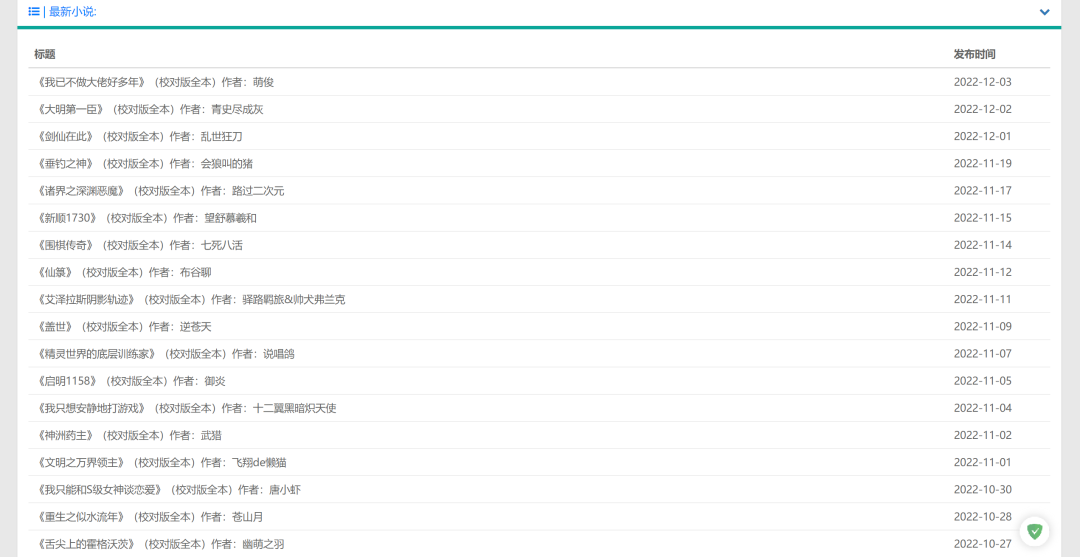Click the list icon beside 最新小说
Viewport: 1080px width, 557px height.
pos(34,12)
